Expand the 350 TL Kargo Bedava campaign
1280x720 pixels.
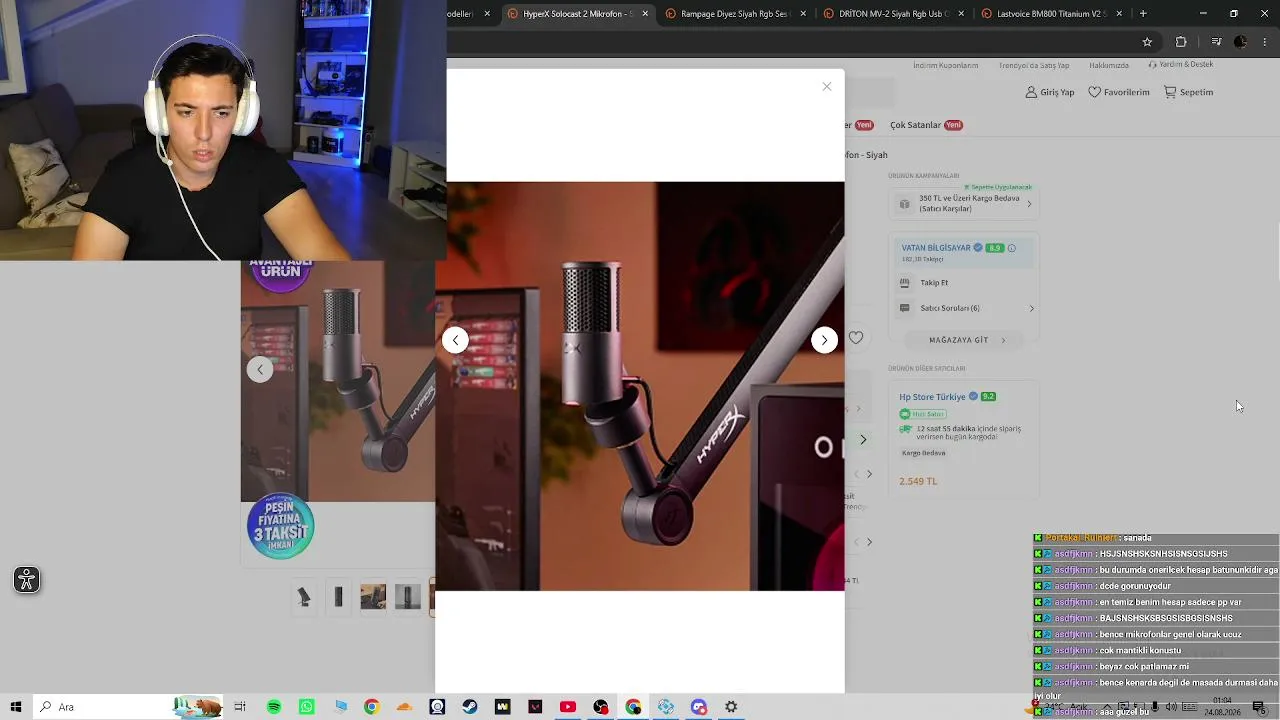(x=964, y=203)
